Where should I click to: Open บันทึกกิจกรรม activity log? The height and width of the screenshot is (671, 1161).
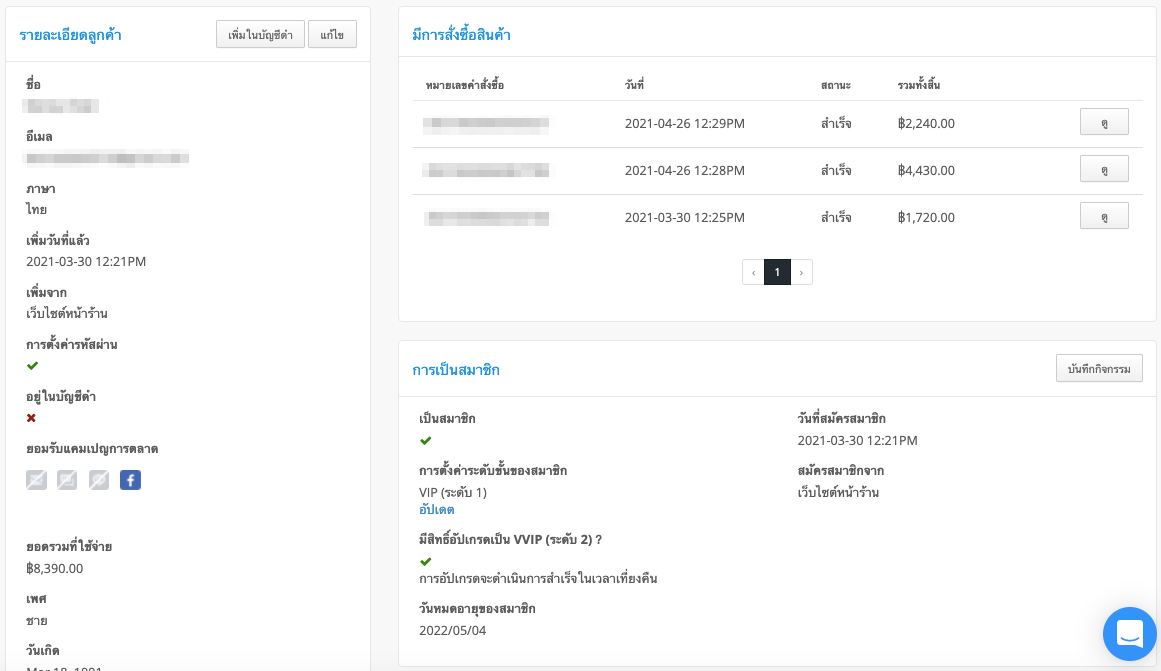(x=1099, y=369)
